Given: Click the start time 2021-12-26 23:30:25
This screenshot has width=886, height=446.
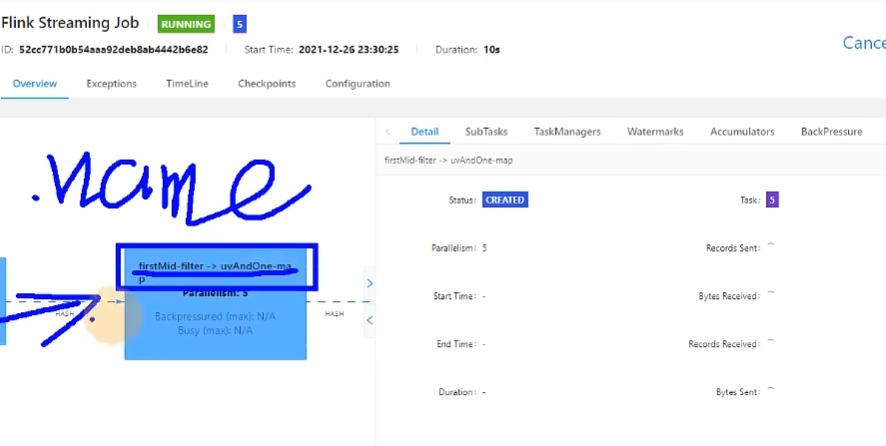Looking at the screenshot, I should pos(349,50).
